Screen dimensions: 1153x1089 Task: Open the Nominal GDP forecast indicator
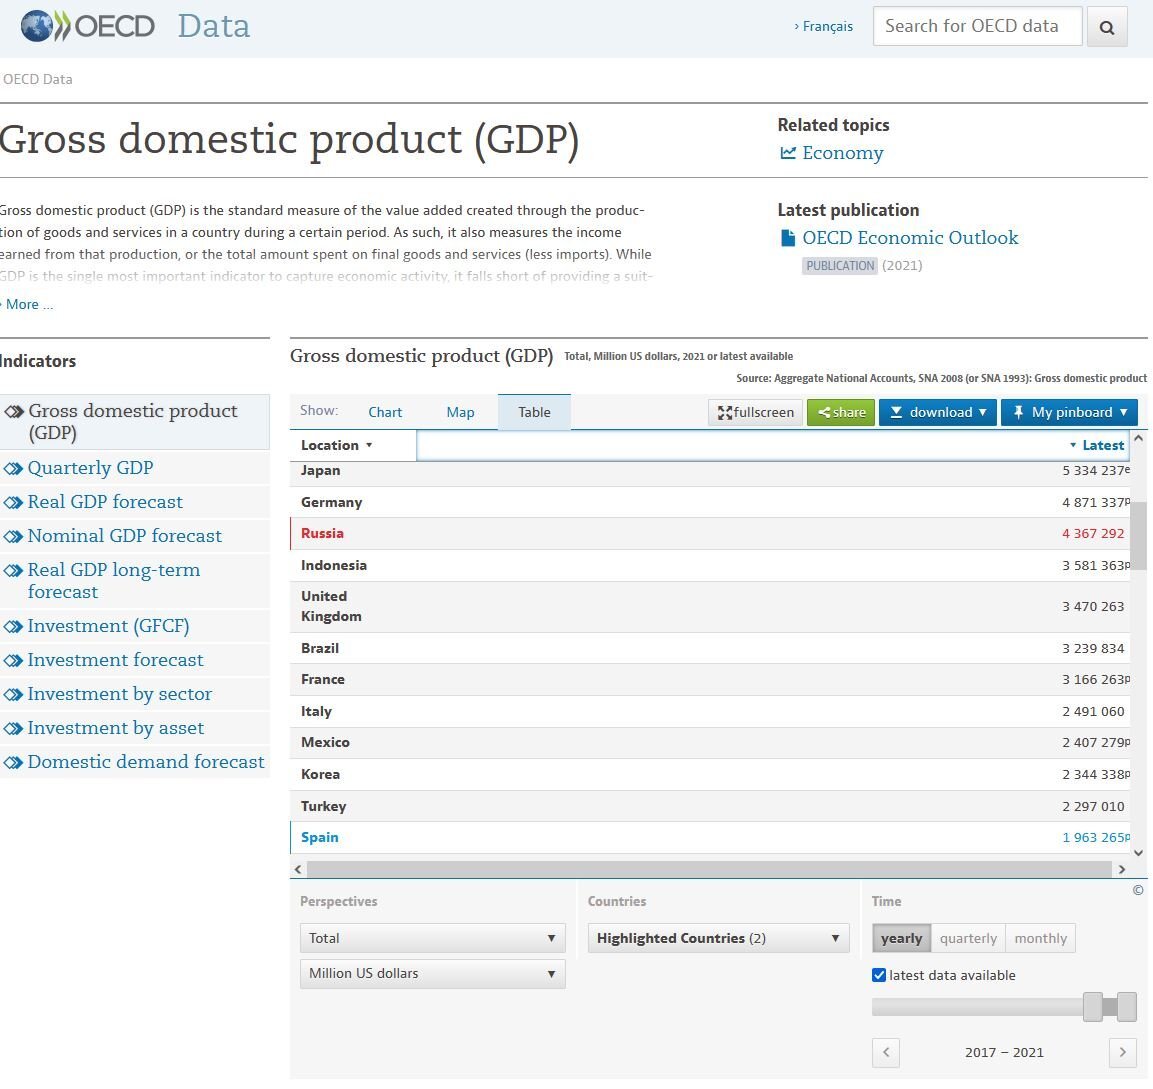coord(124,536)
